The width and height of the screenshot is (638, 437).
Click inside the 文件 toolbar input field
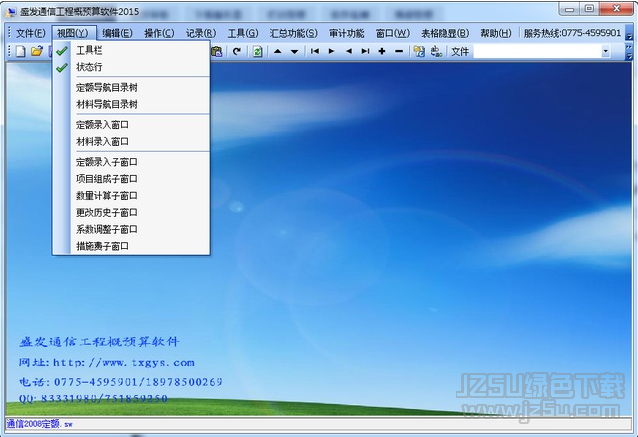[537, 52]
